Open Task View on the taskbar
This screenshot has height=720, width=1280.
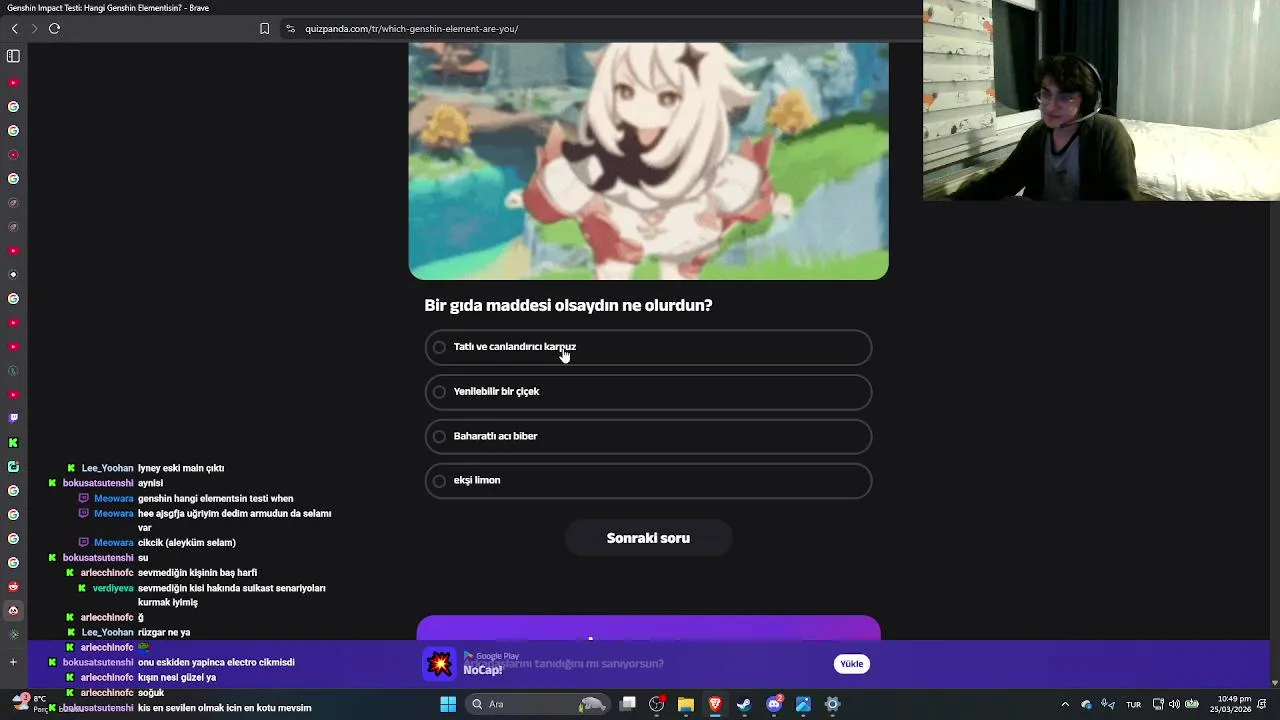coord(628,704)
